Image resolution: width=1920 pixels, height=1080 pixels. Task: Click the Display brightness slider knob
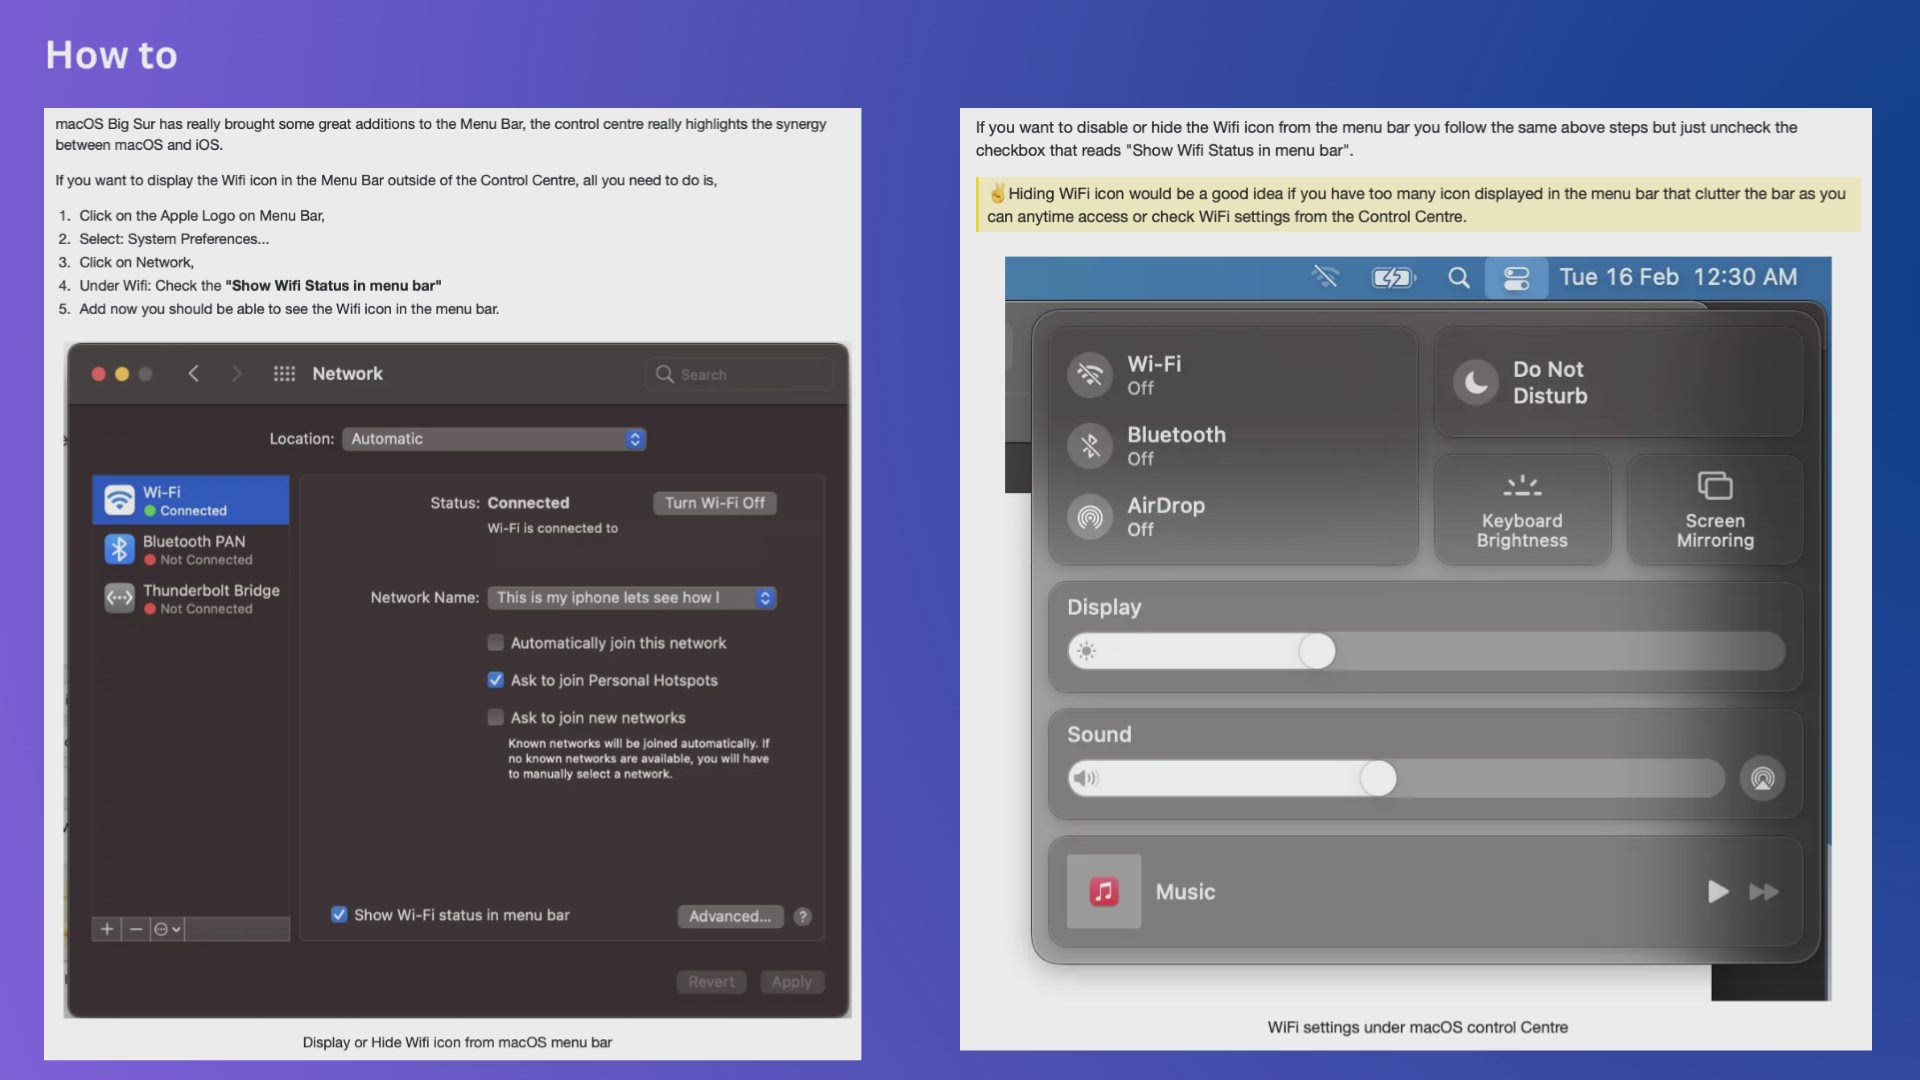[1317, 652]
